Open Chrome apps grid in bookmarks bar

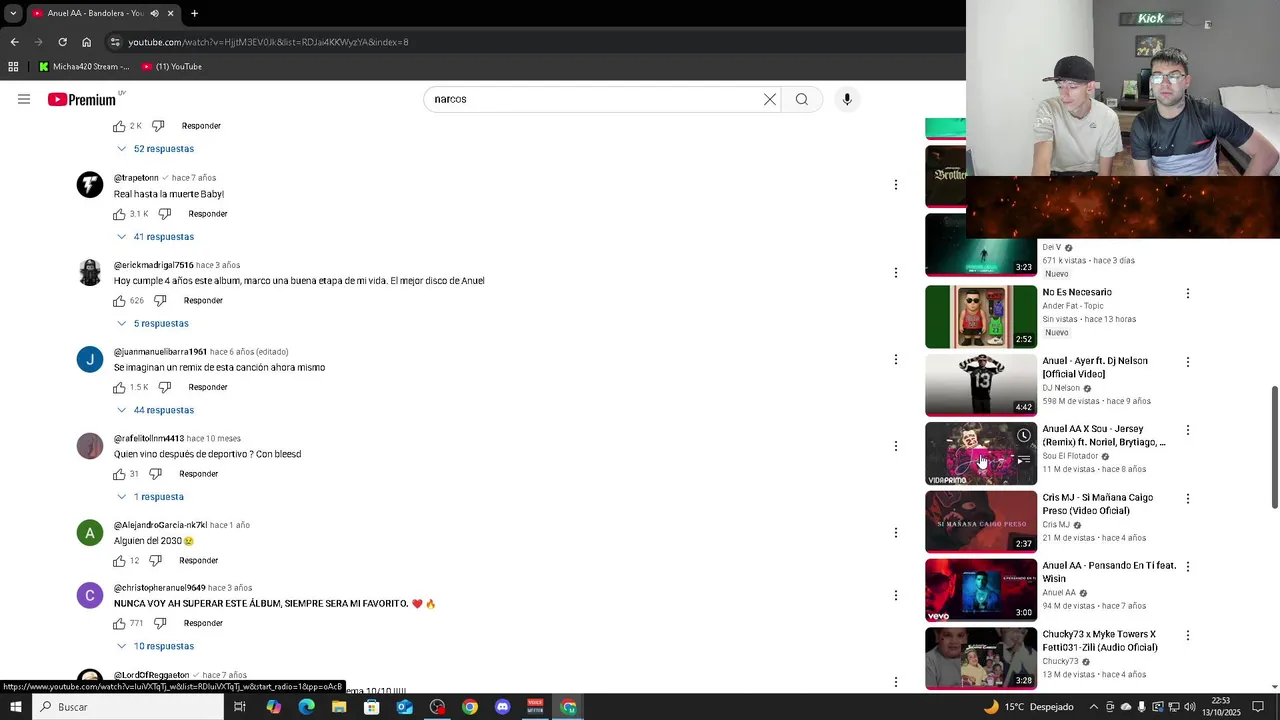click(13, 67)
